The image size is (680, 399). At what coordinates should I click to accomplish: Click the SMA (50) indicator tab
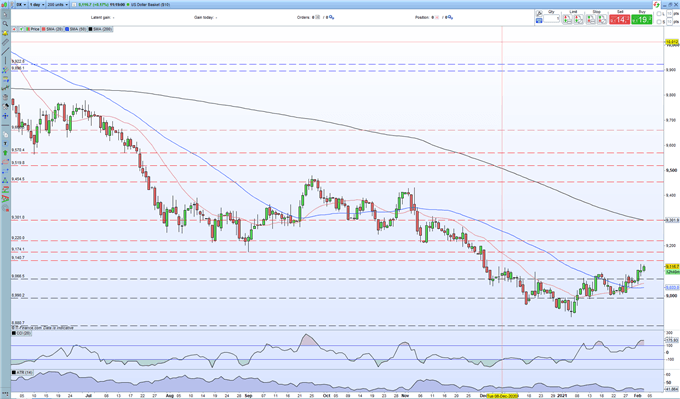tap(76, 29)
